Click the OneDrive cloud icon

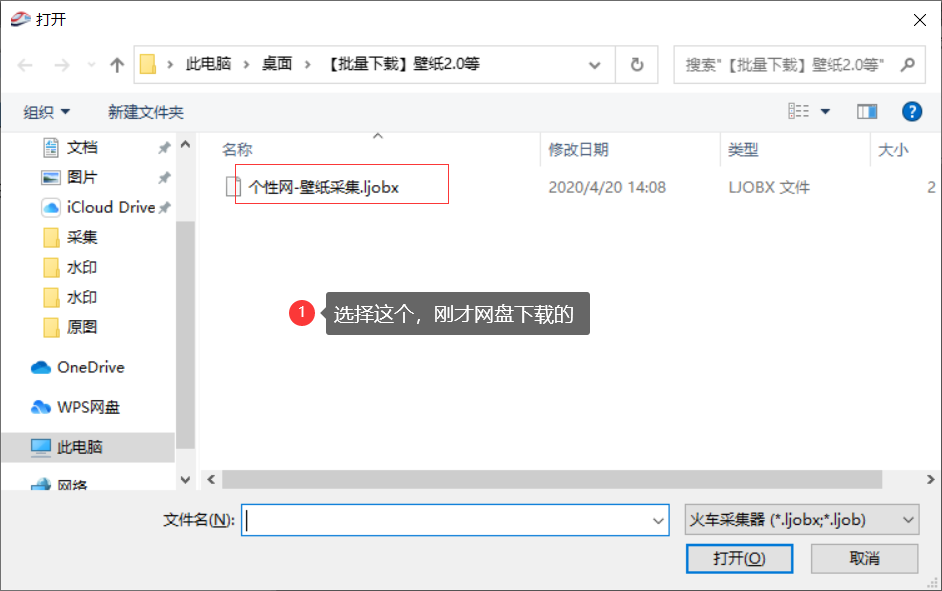tap(40, 367)
